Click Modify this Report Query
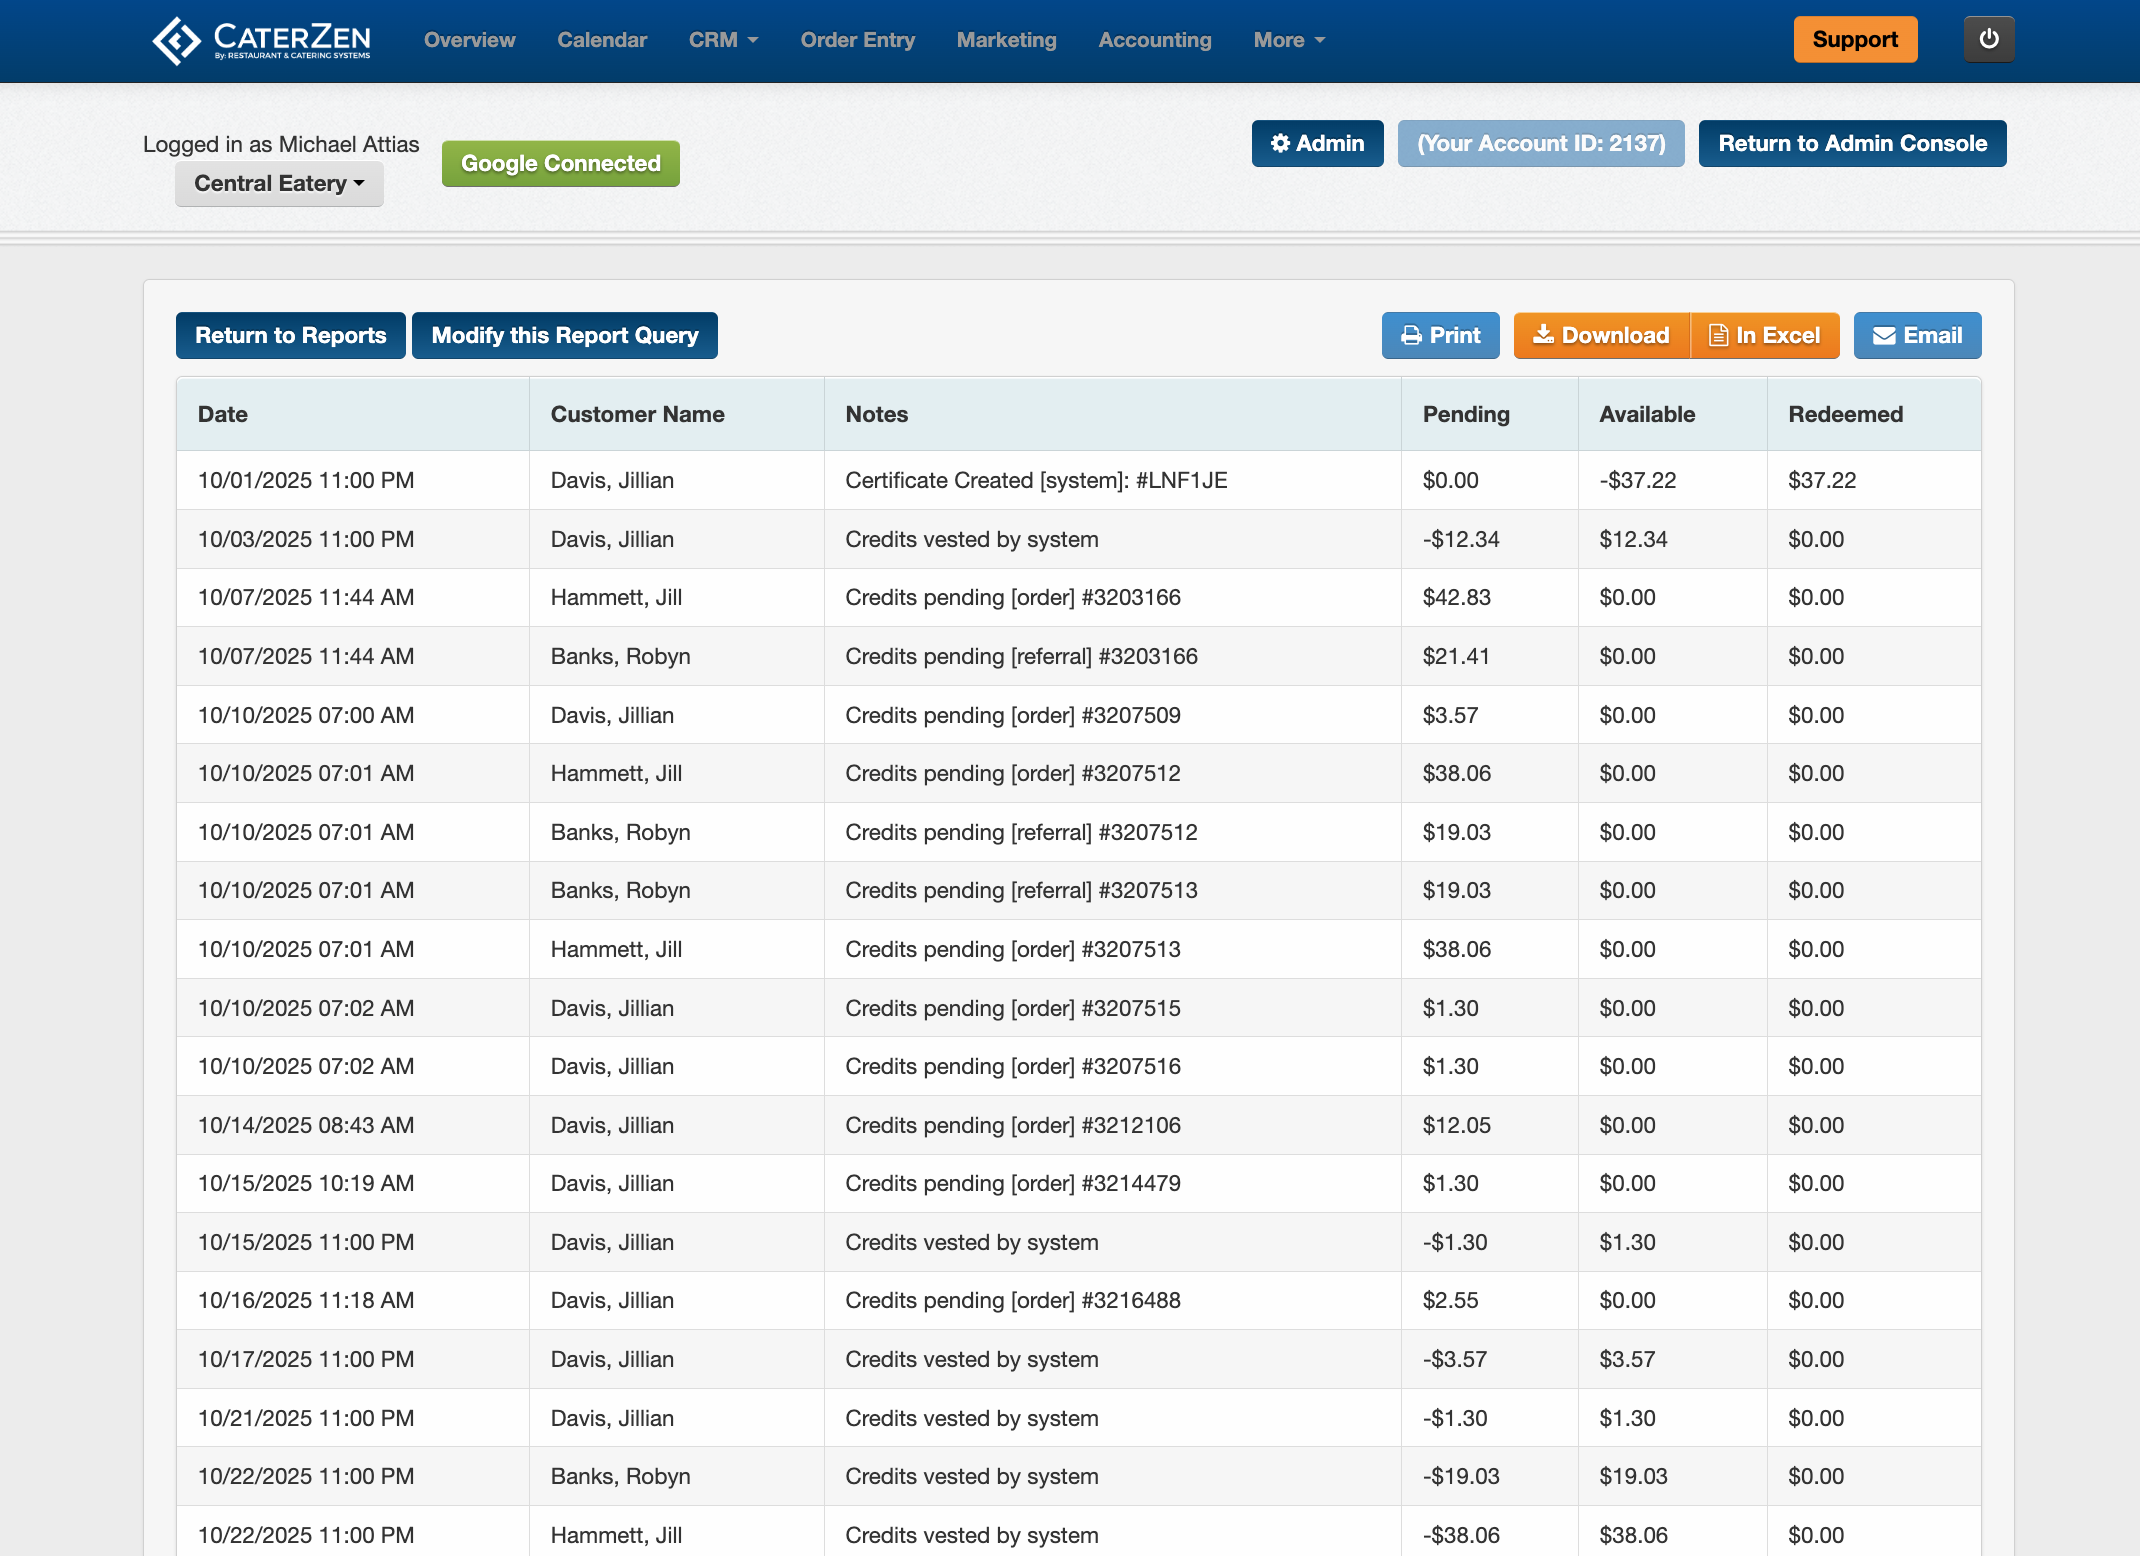Viewport: 2140px width, 1556px height. [564, 336]
